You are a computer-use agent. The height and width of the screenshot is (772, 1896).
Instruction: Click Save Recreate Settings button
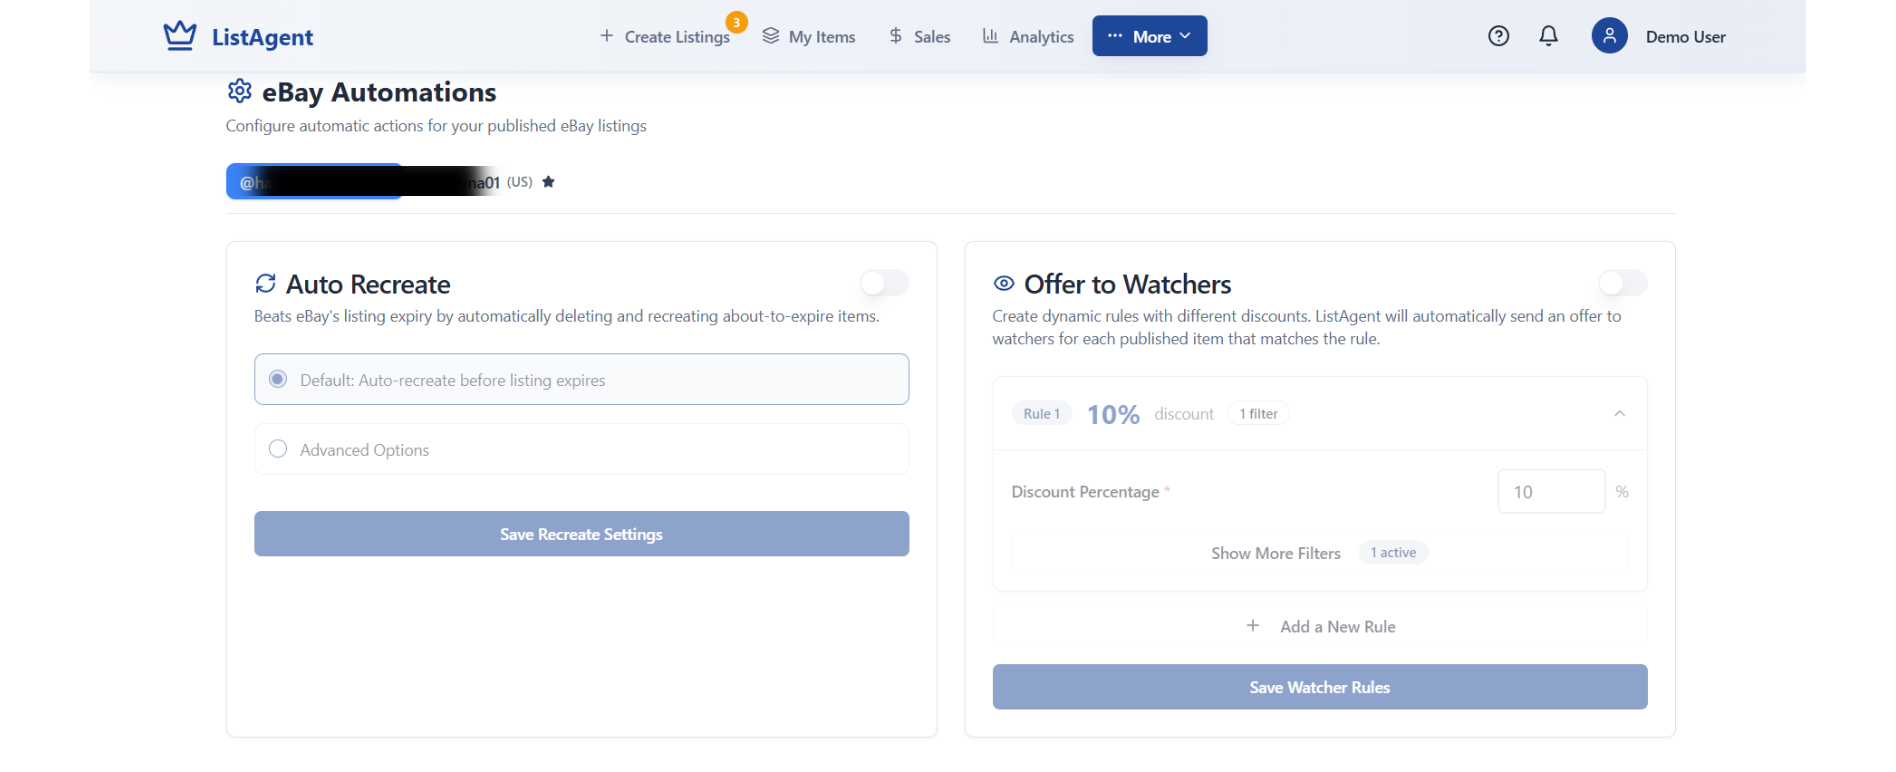click(x=581, y=534)
